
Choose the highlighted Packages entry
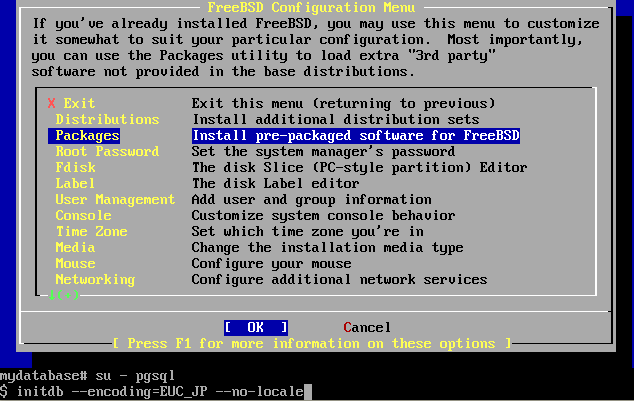tap(84, 135)
